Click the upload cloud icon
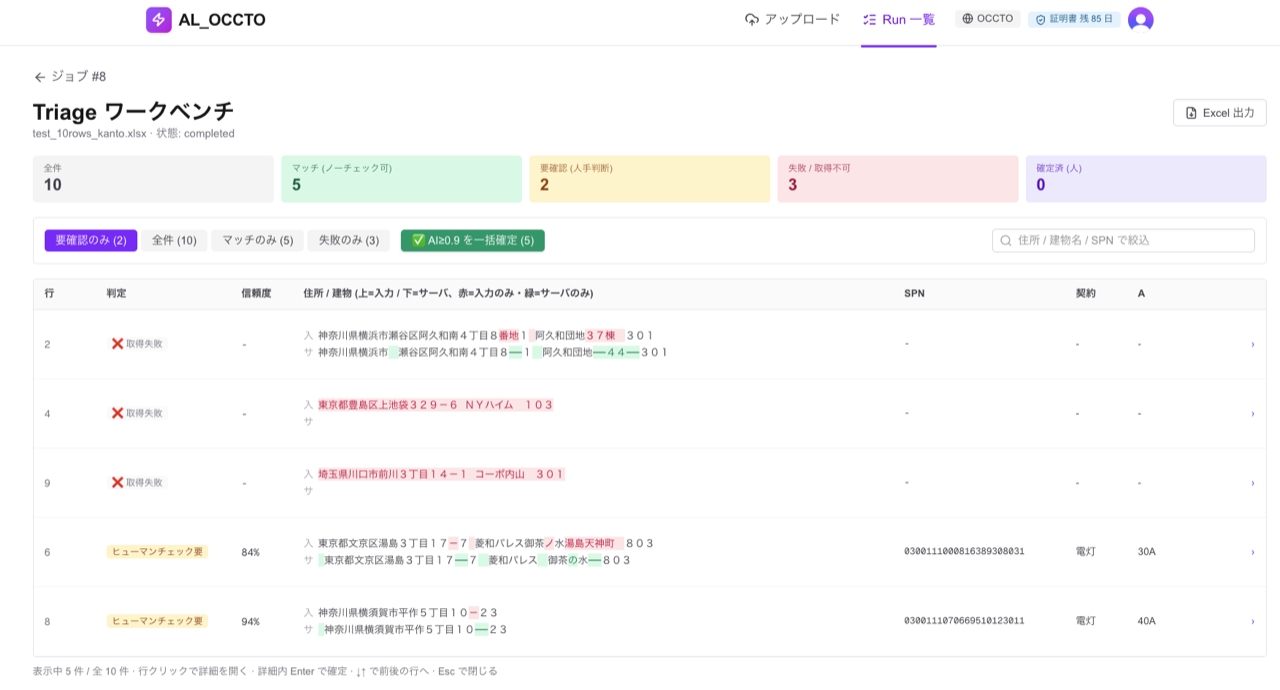 (x=752, y=19)
